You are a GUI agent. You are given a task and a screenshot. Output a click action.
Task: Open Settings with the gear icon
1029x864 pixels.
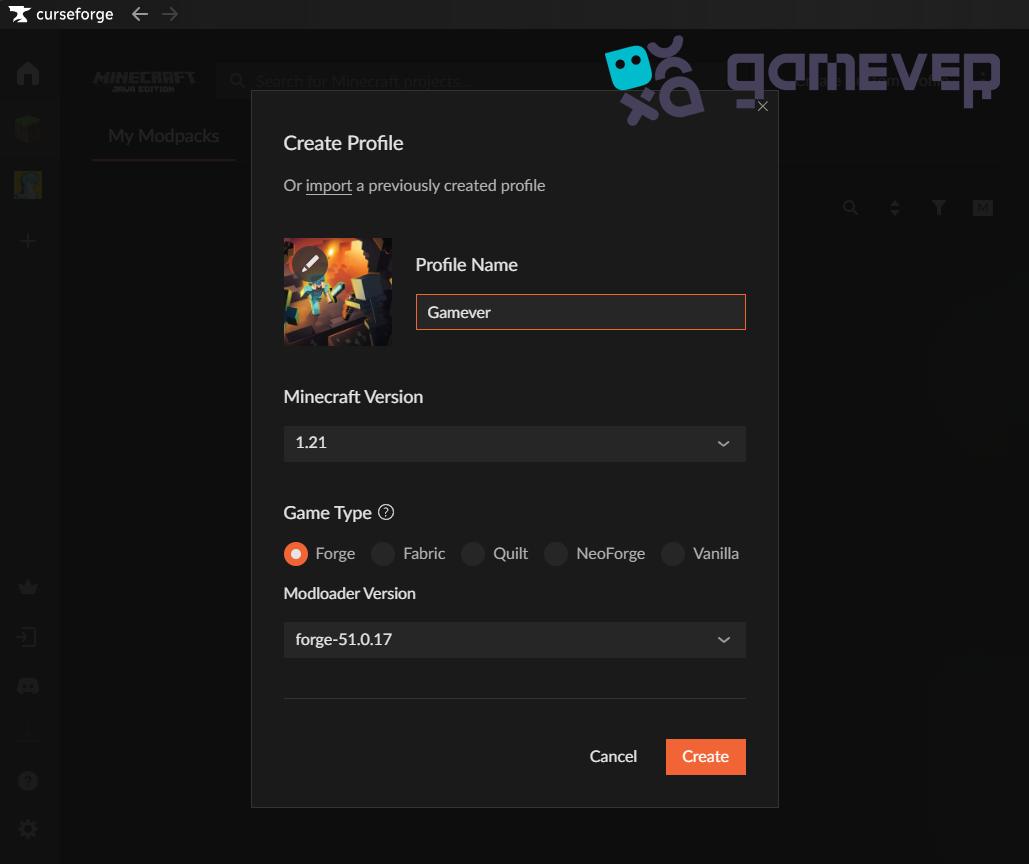tap(27, 828)
